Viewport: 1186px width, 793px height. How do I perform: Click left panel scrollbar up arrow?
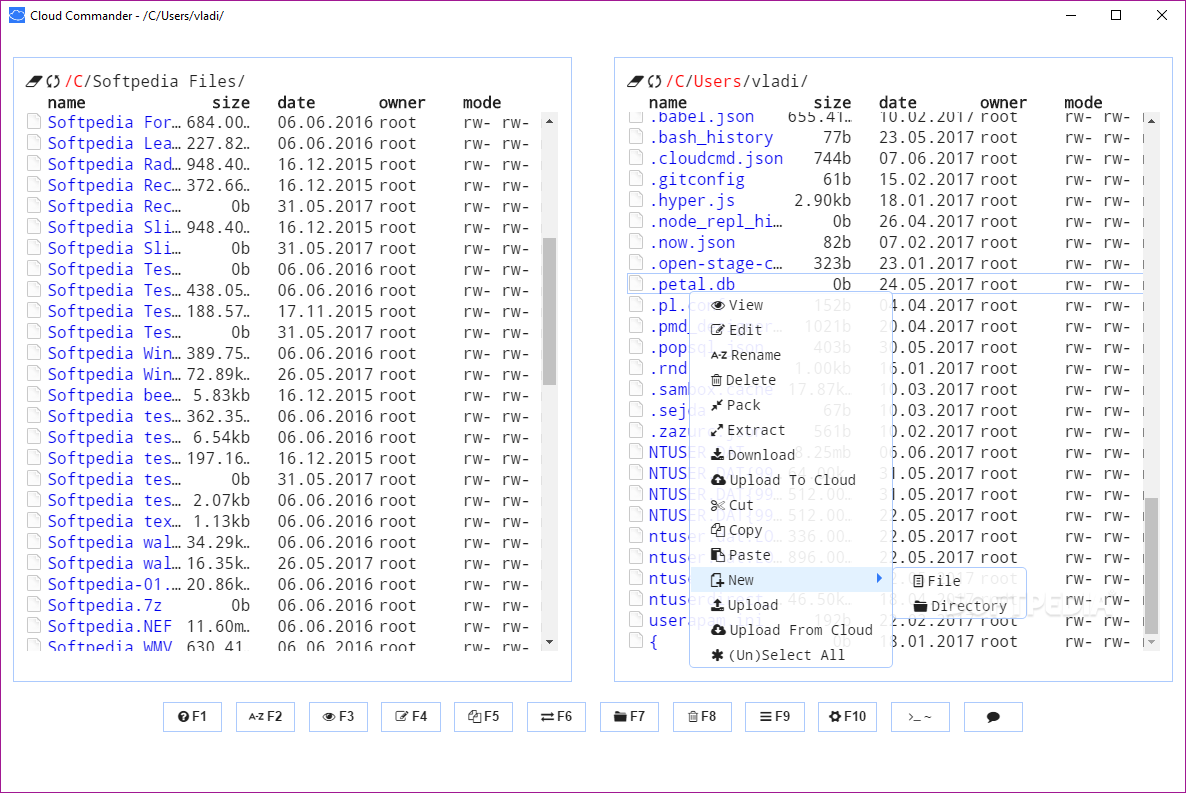pyautogui.click(x=550, y=121)
